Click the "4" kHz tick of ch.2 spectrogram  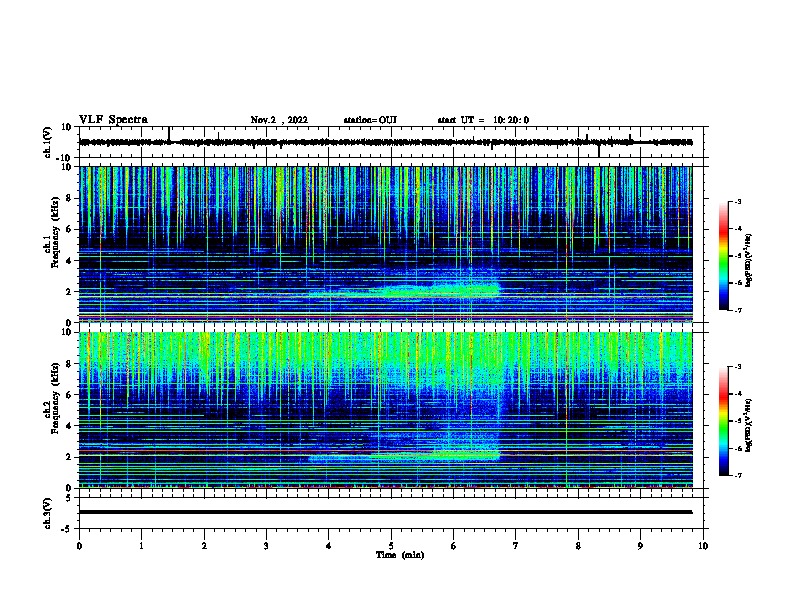click(69, 426)
